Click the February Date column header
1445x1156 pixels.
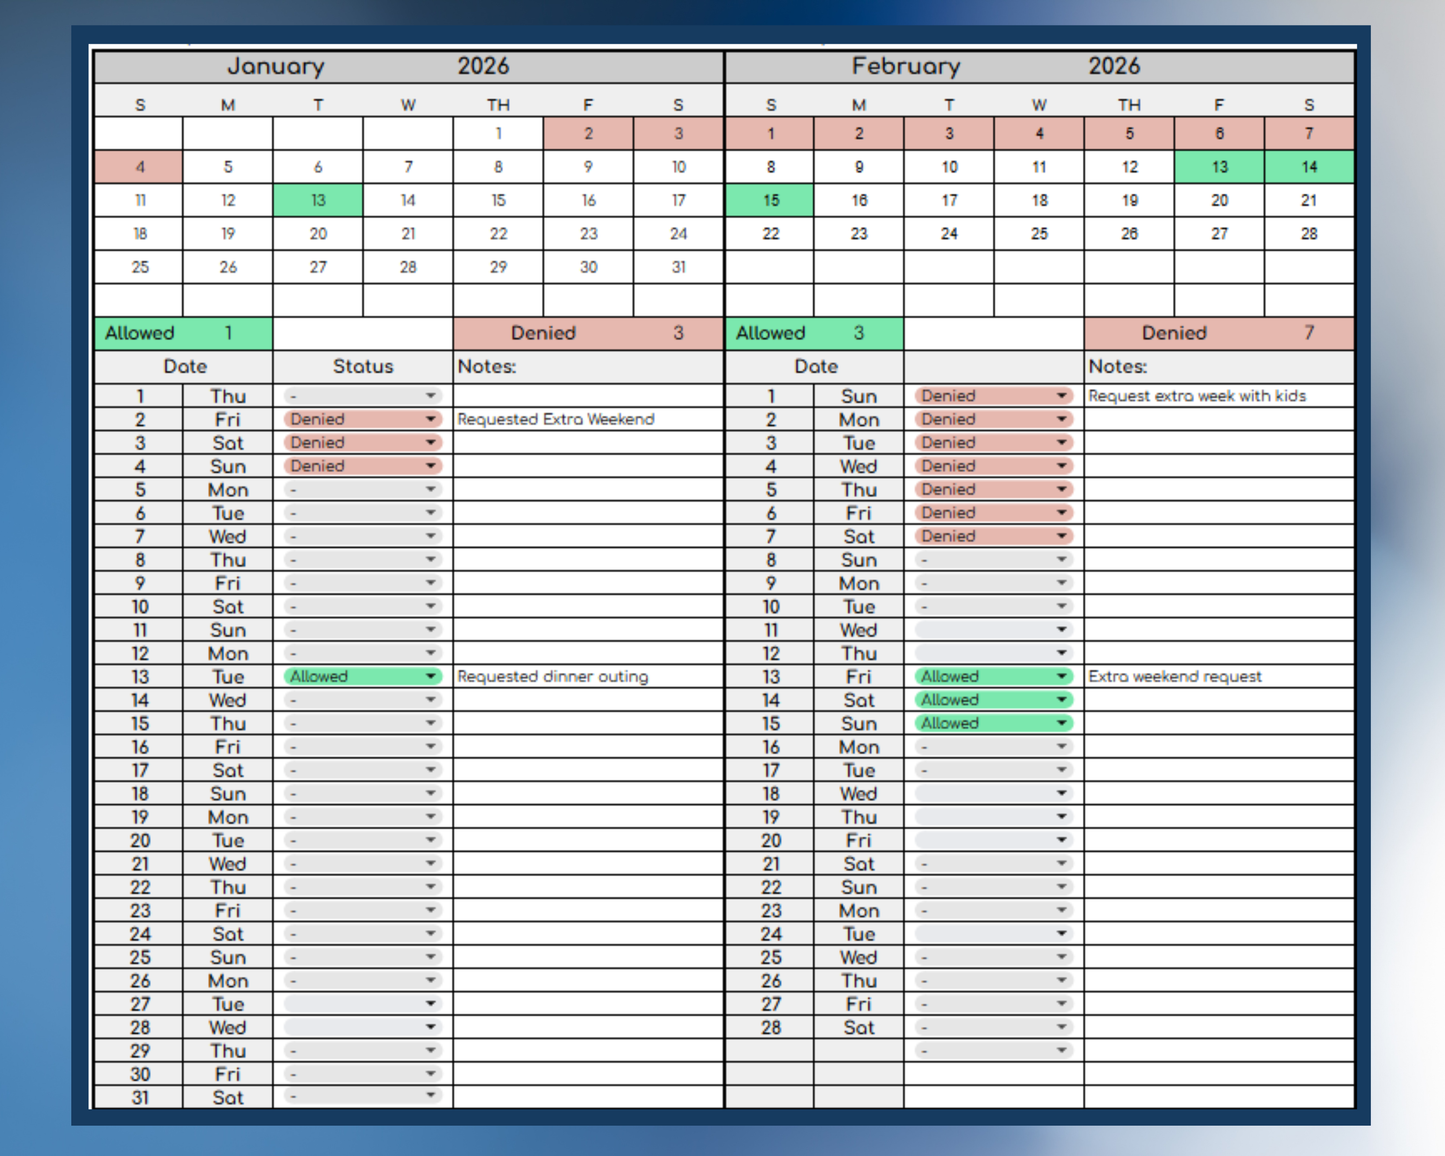[x=815, y=366]
